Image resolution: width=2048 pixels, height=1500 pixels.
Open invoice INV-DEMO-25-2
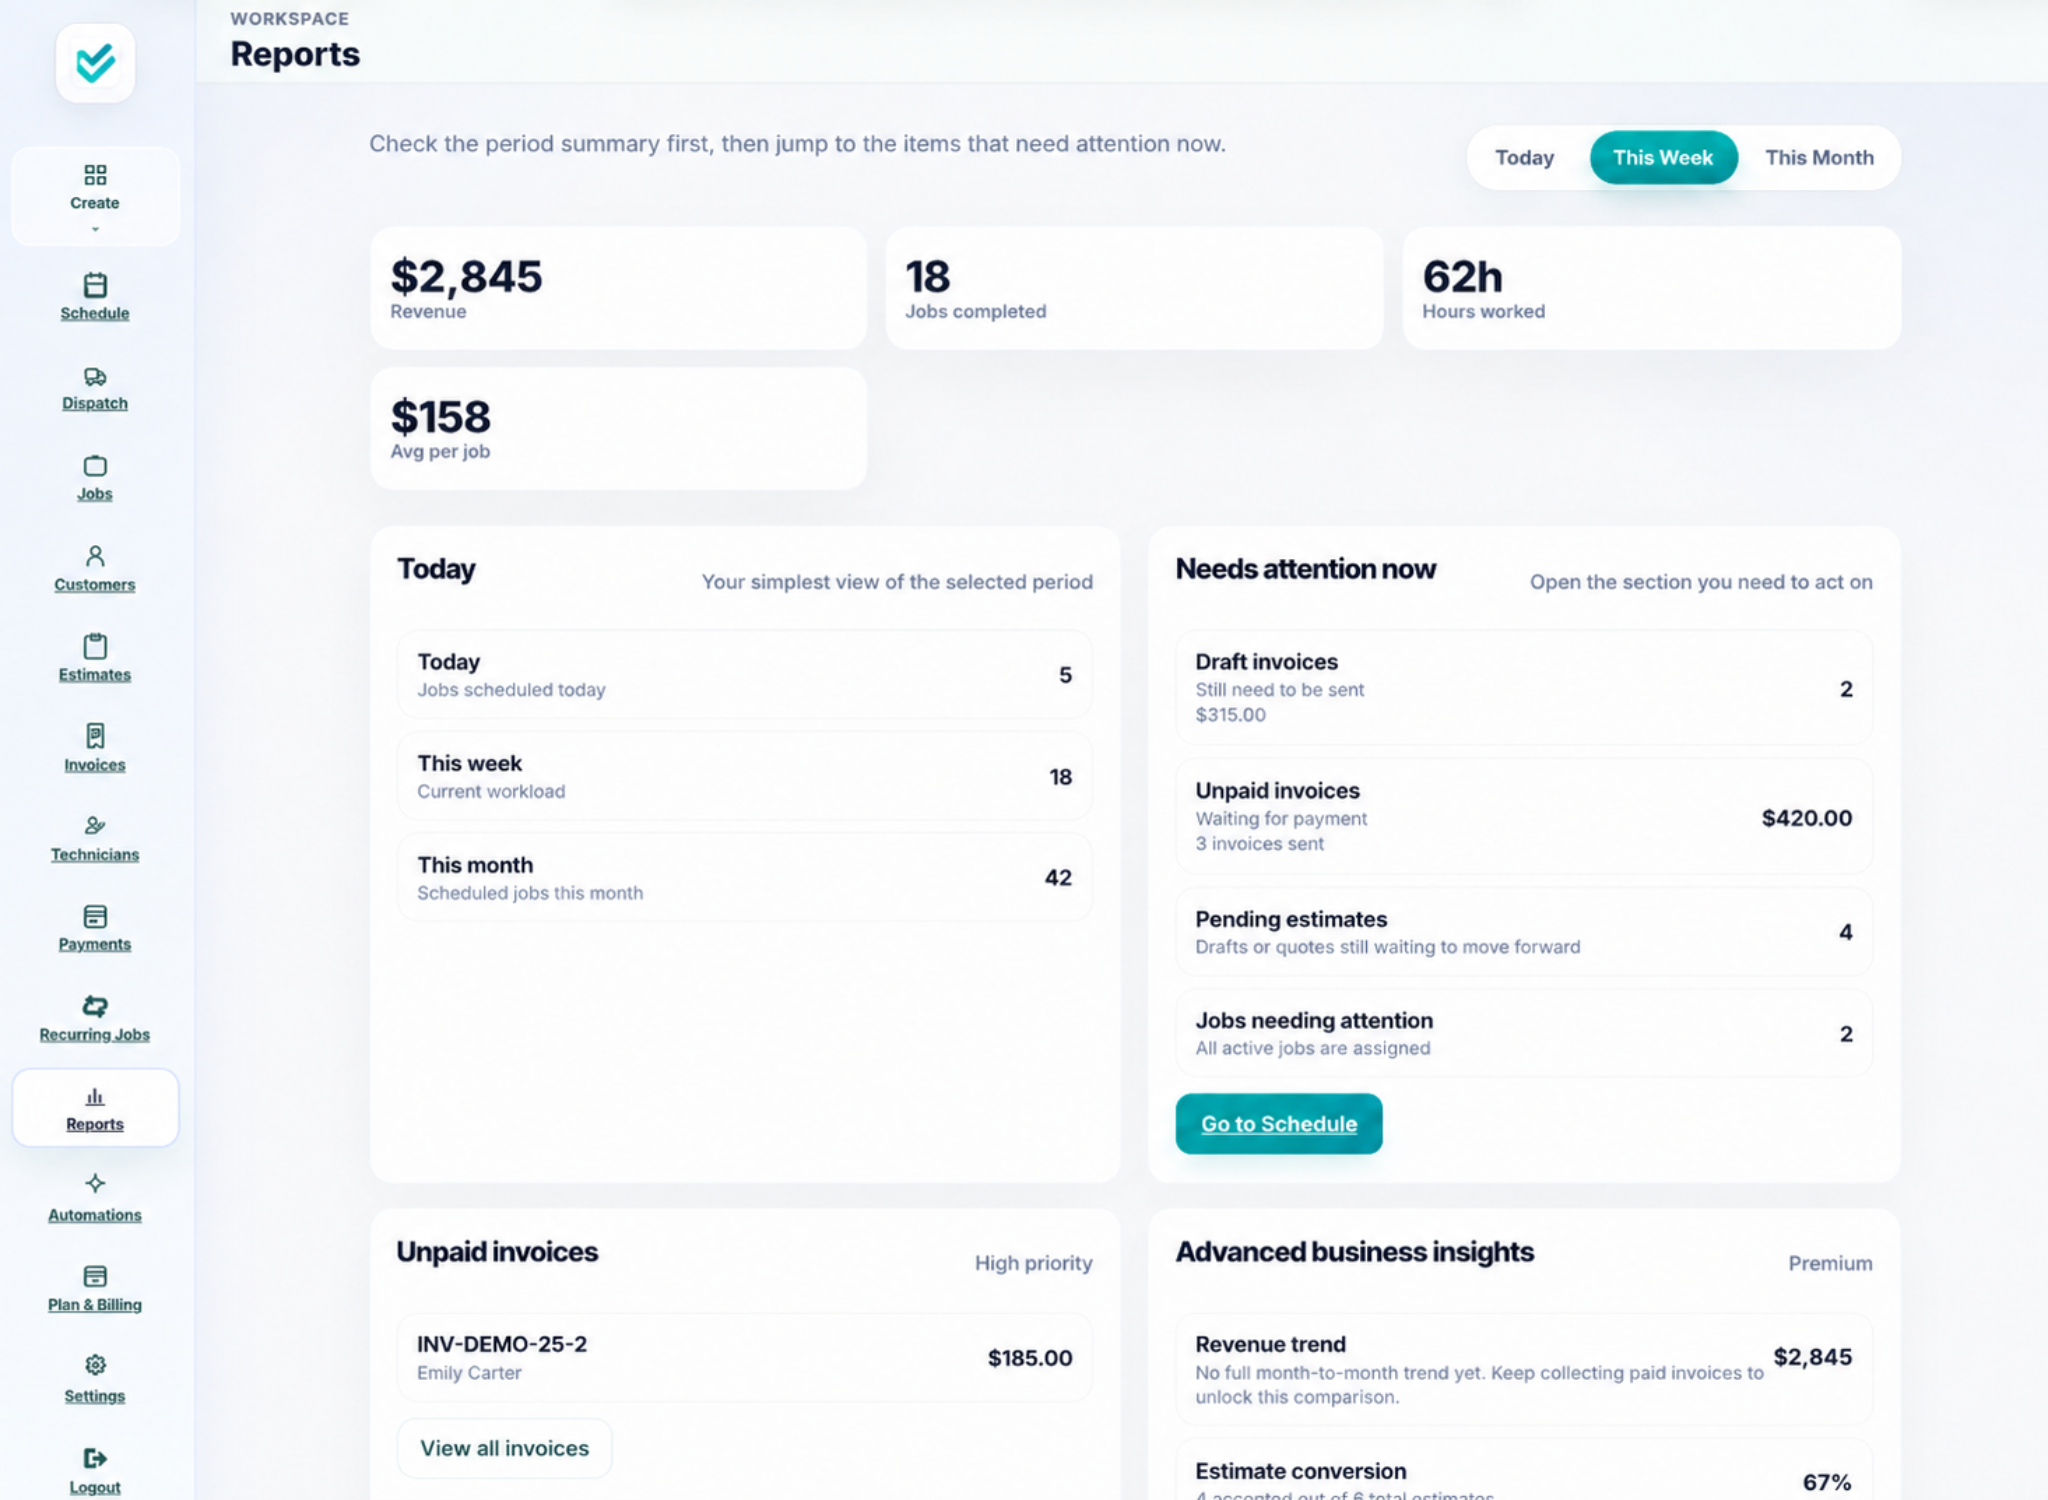coord(745,1357)
